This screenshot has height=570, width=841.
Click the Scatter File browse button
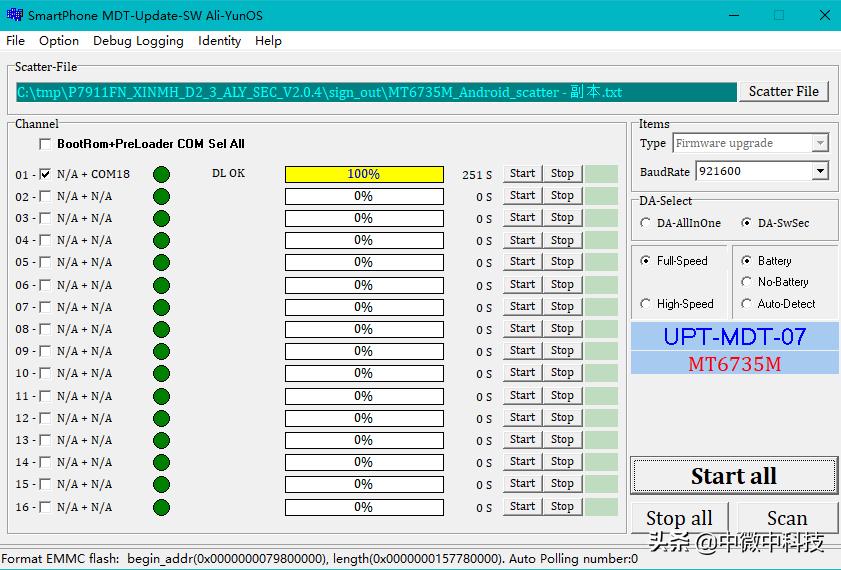pyautogui.click(x=783, y=91)
